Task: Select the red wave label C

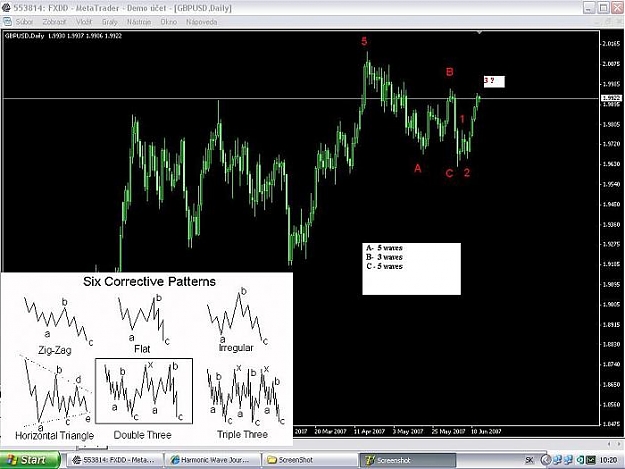Action: (x=449, y=173)
